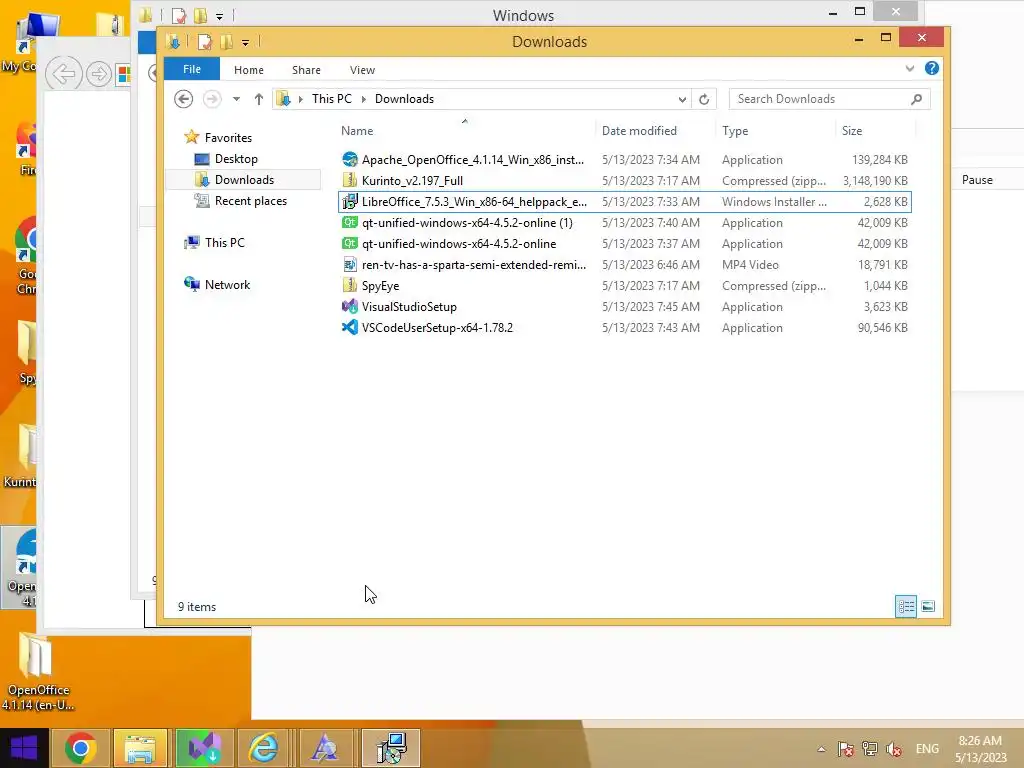Open Recent places in navigation pane

pyautogui.click(x=250, y=201)
